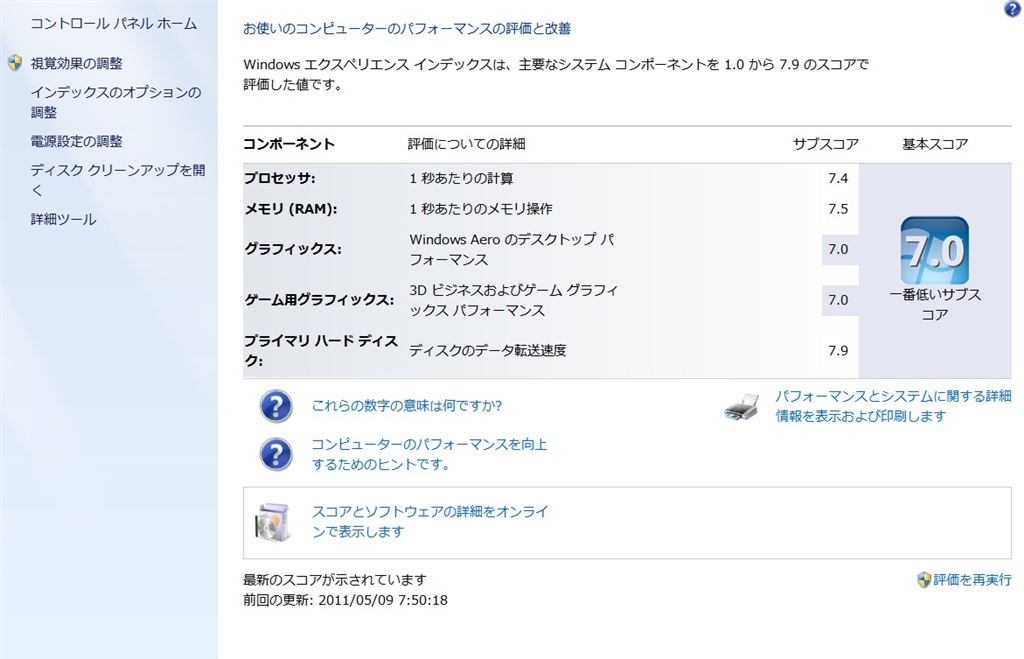Click the processor subscore 7.4
The height and width of the screenshot is (659, 1024).
(838, 178)
